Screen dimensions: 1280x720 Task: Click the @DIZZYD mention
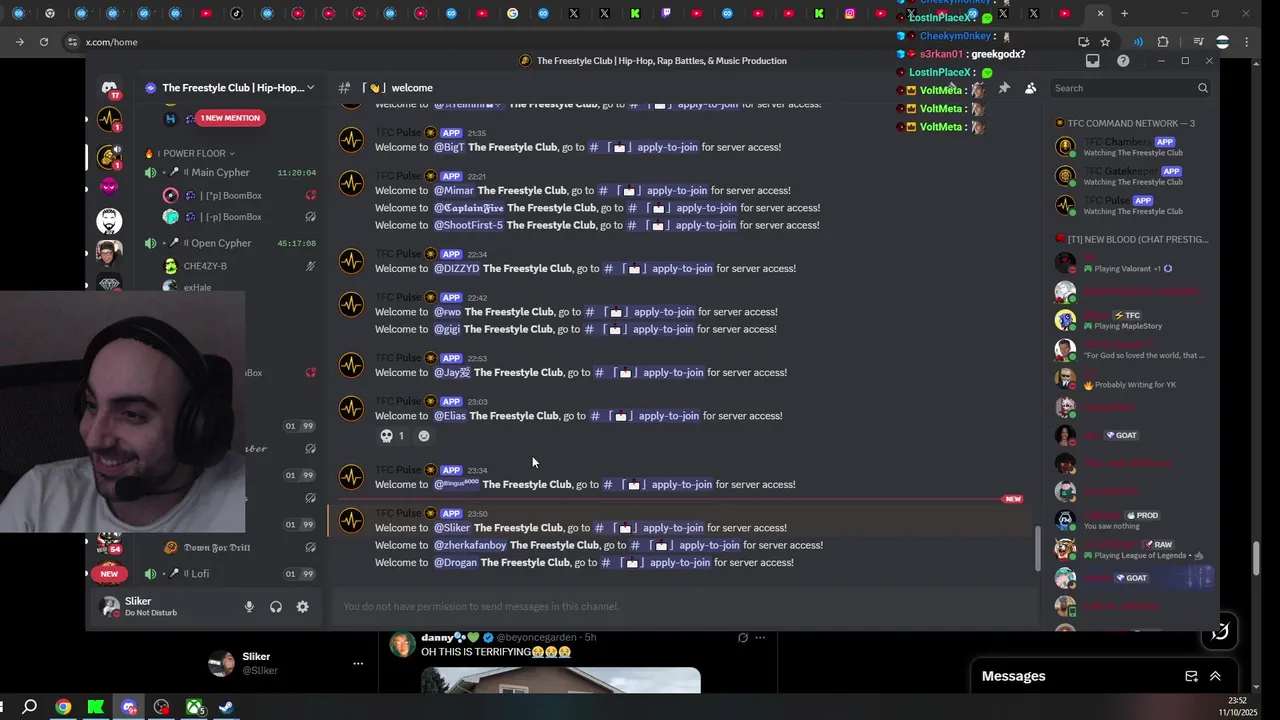tap(456, 268)
